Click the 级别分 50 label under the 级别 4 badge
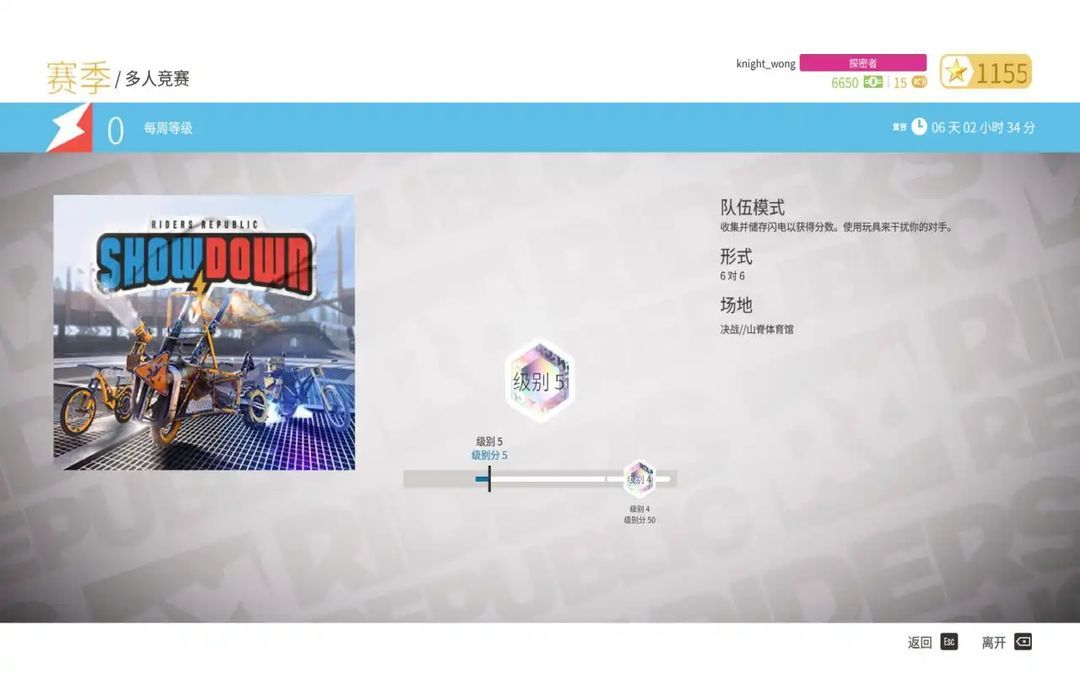 639,520
